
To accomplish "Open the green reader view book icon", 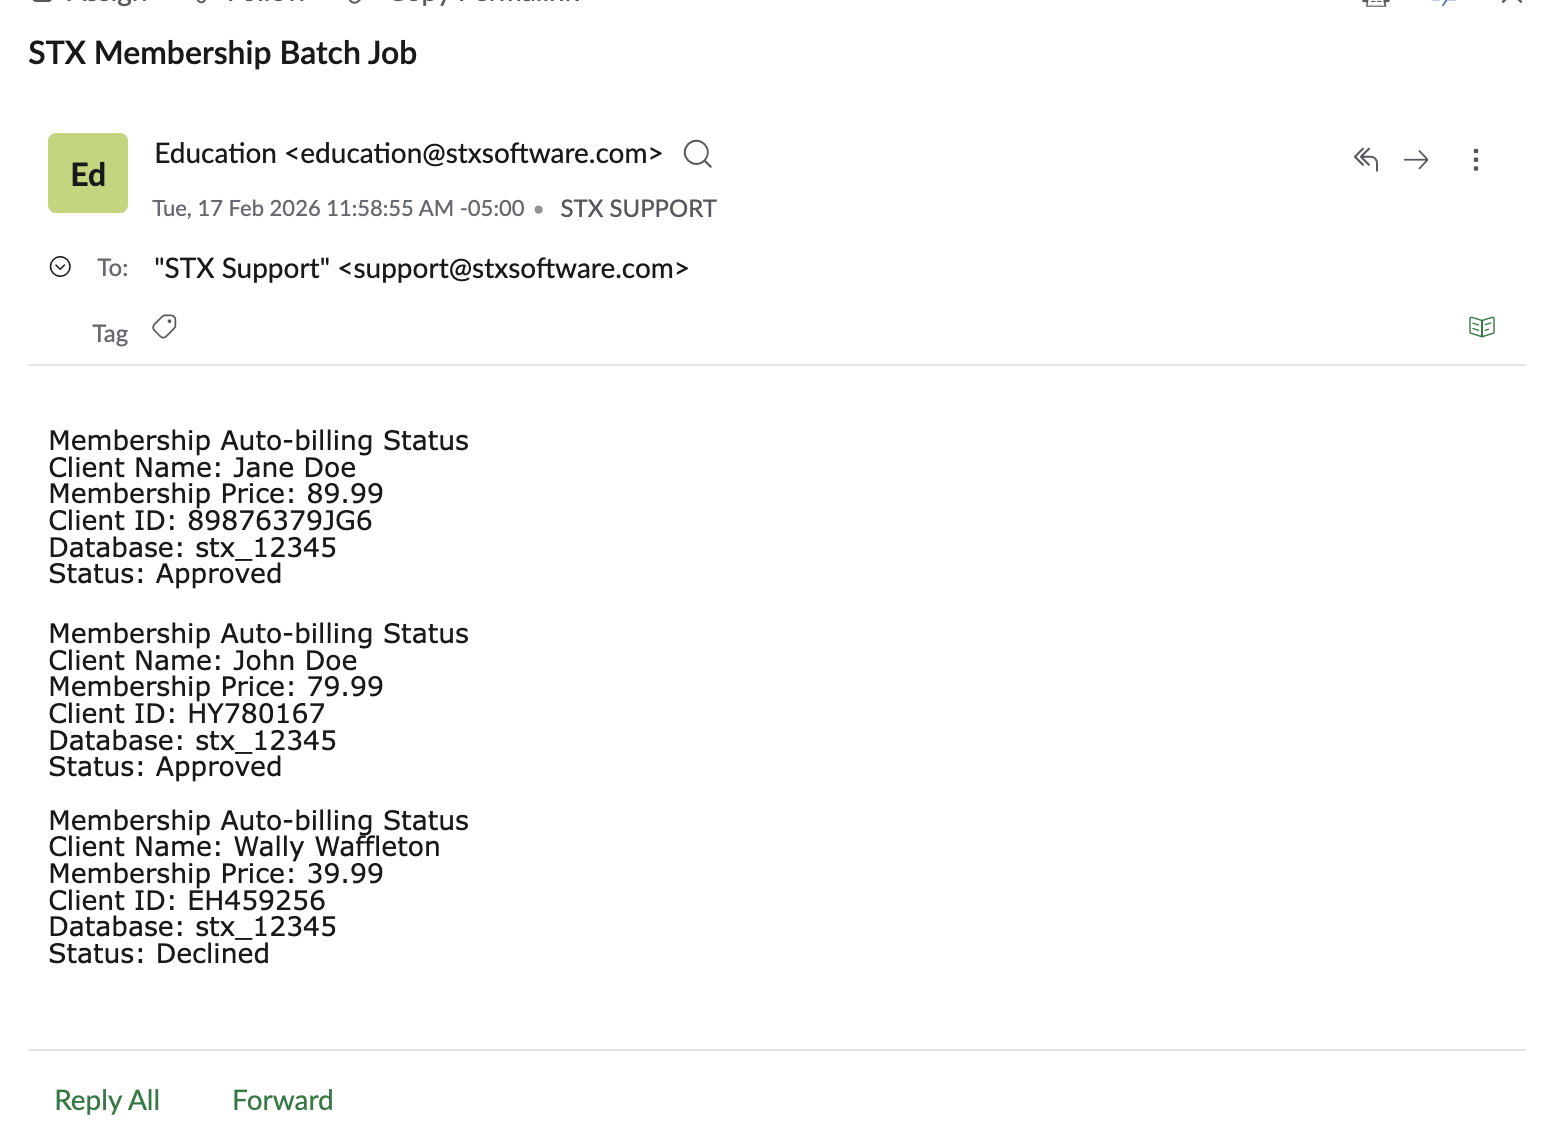I will point(1482,327).
